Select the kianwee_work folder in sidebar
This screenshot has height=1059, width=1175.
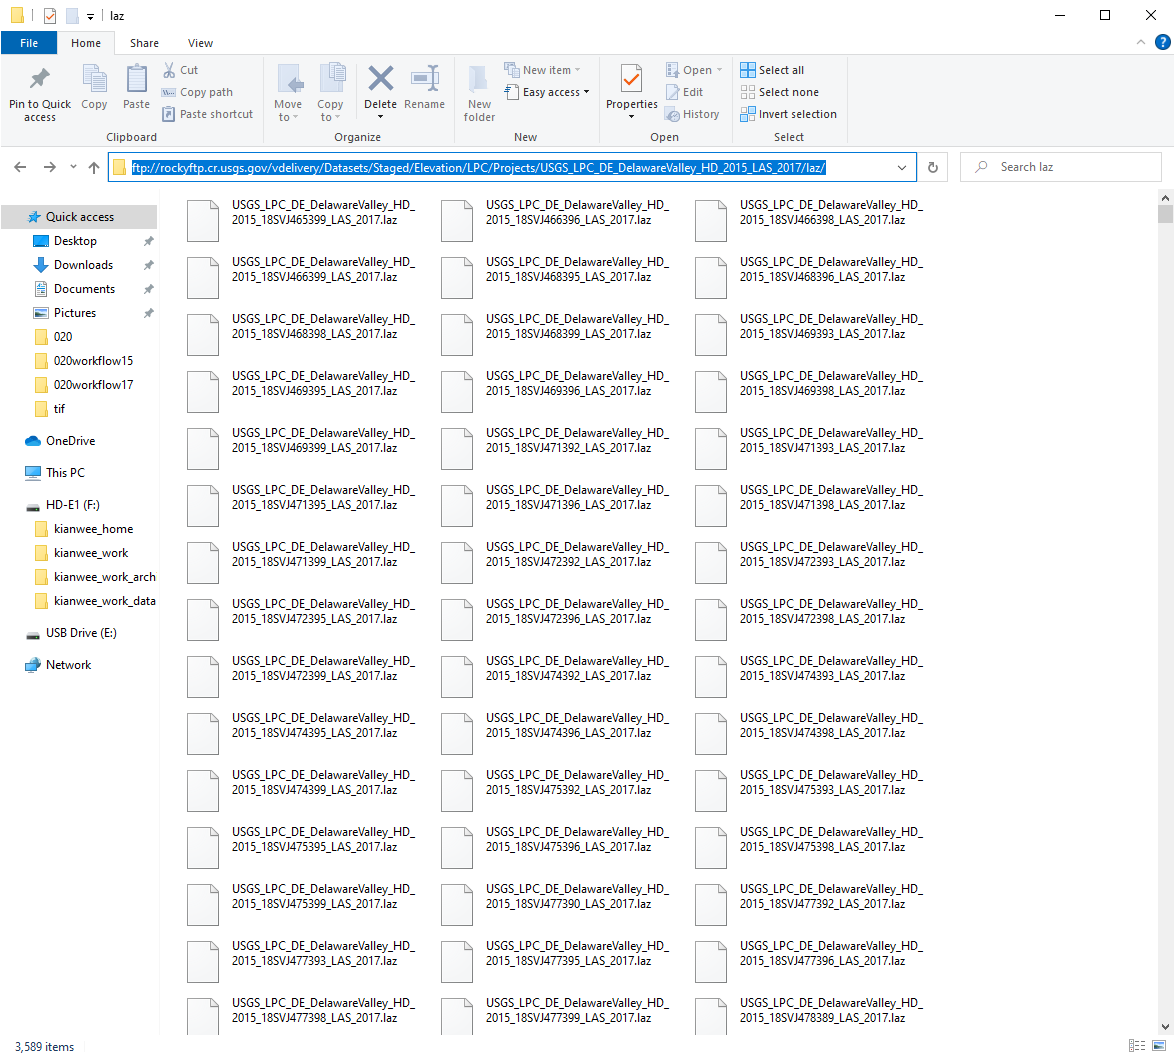click(x=91, y=553)
